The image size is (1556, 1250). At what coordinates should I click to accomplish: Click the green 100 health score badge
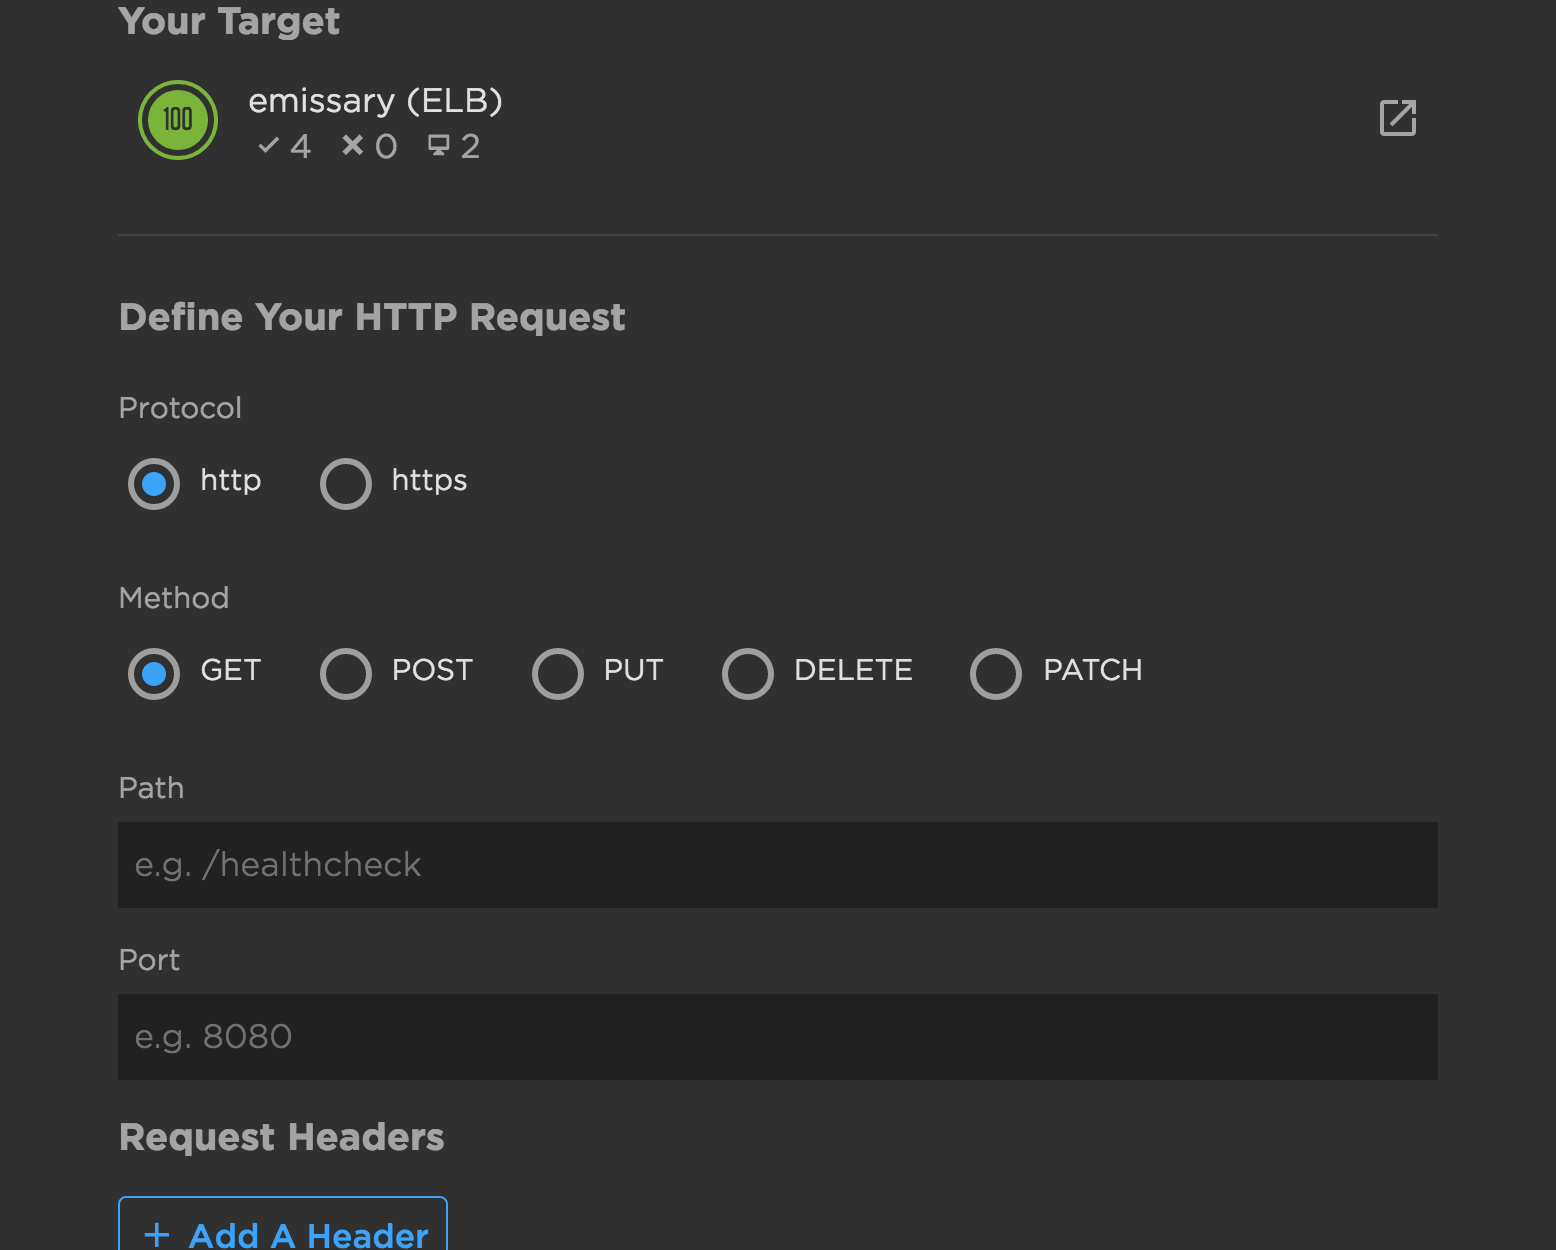[178, 120]
